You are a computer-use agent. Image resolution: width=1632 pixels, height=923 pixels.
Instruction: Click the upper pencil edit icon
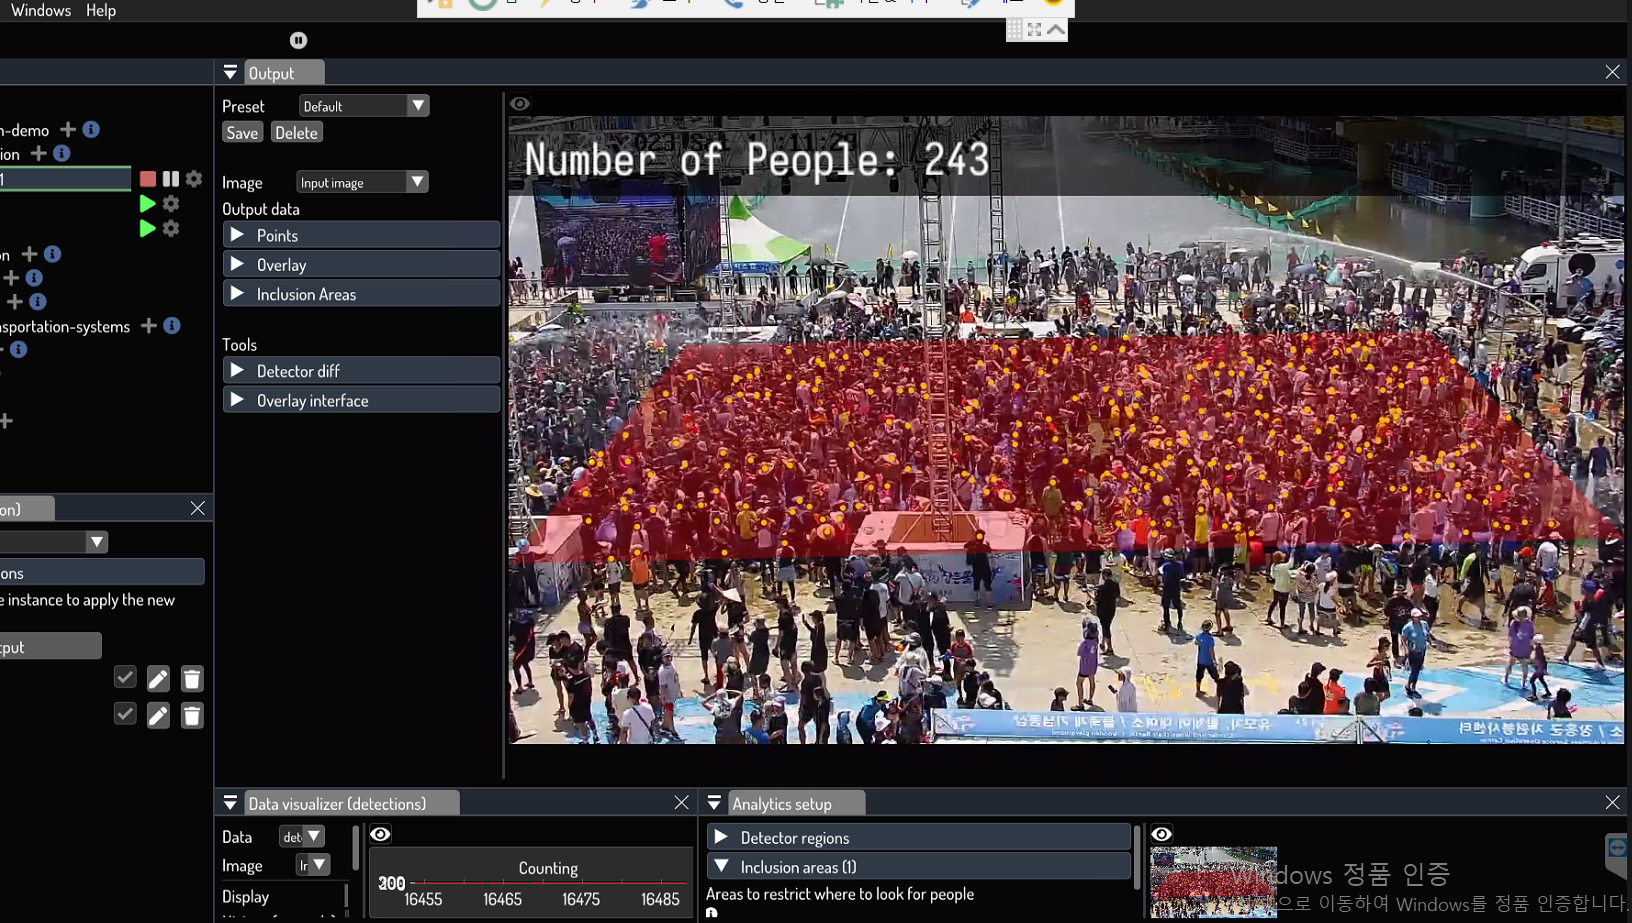click(158, 679)
